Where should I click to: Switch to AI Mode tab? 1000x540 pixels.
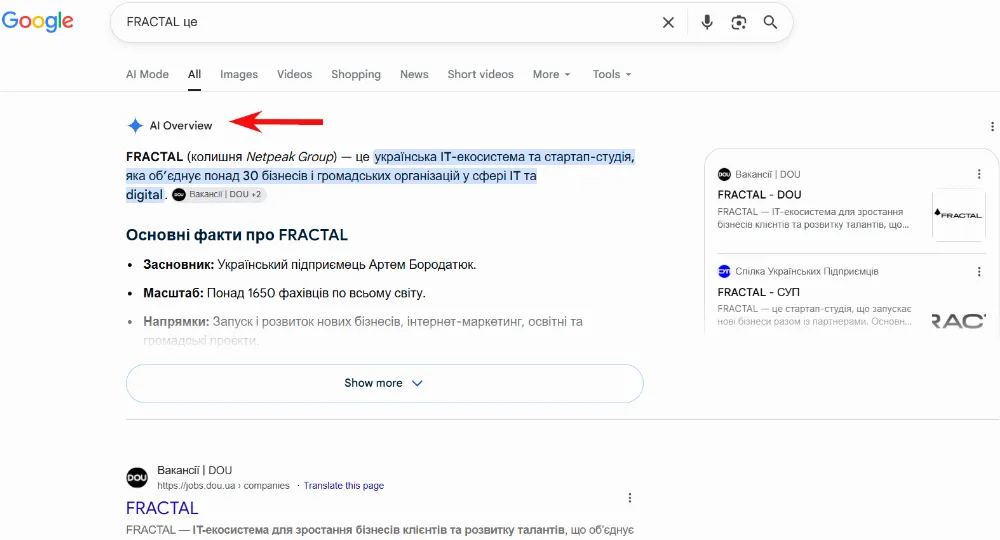point(147,74)
